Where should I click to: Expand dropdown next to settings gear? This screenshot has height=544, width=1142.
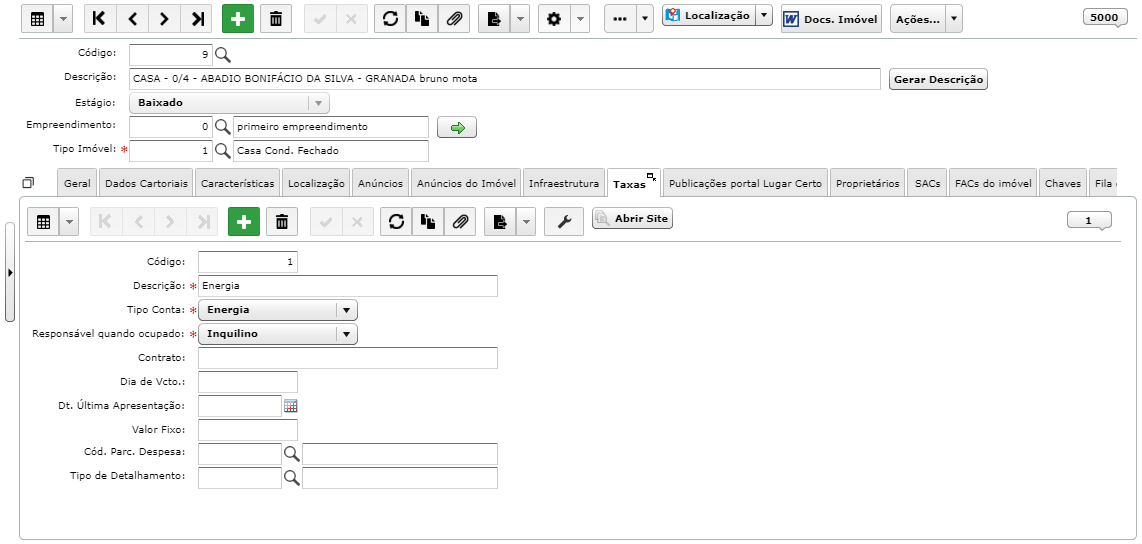pyautogui.click(x=580, y=20)
